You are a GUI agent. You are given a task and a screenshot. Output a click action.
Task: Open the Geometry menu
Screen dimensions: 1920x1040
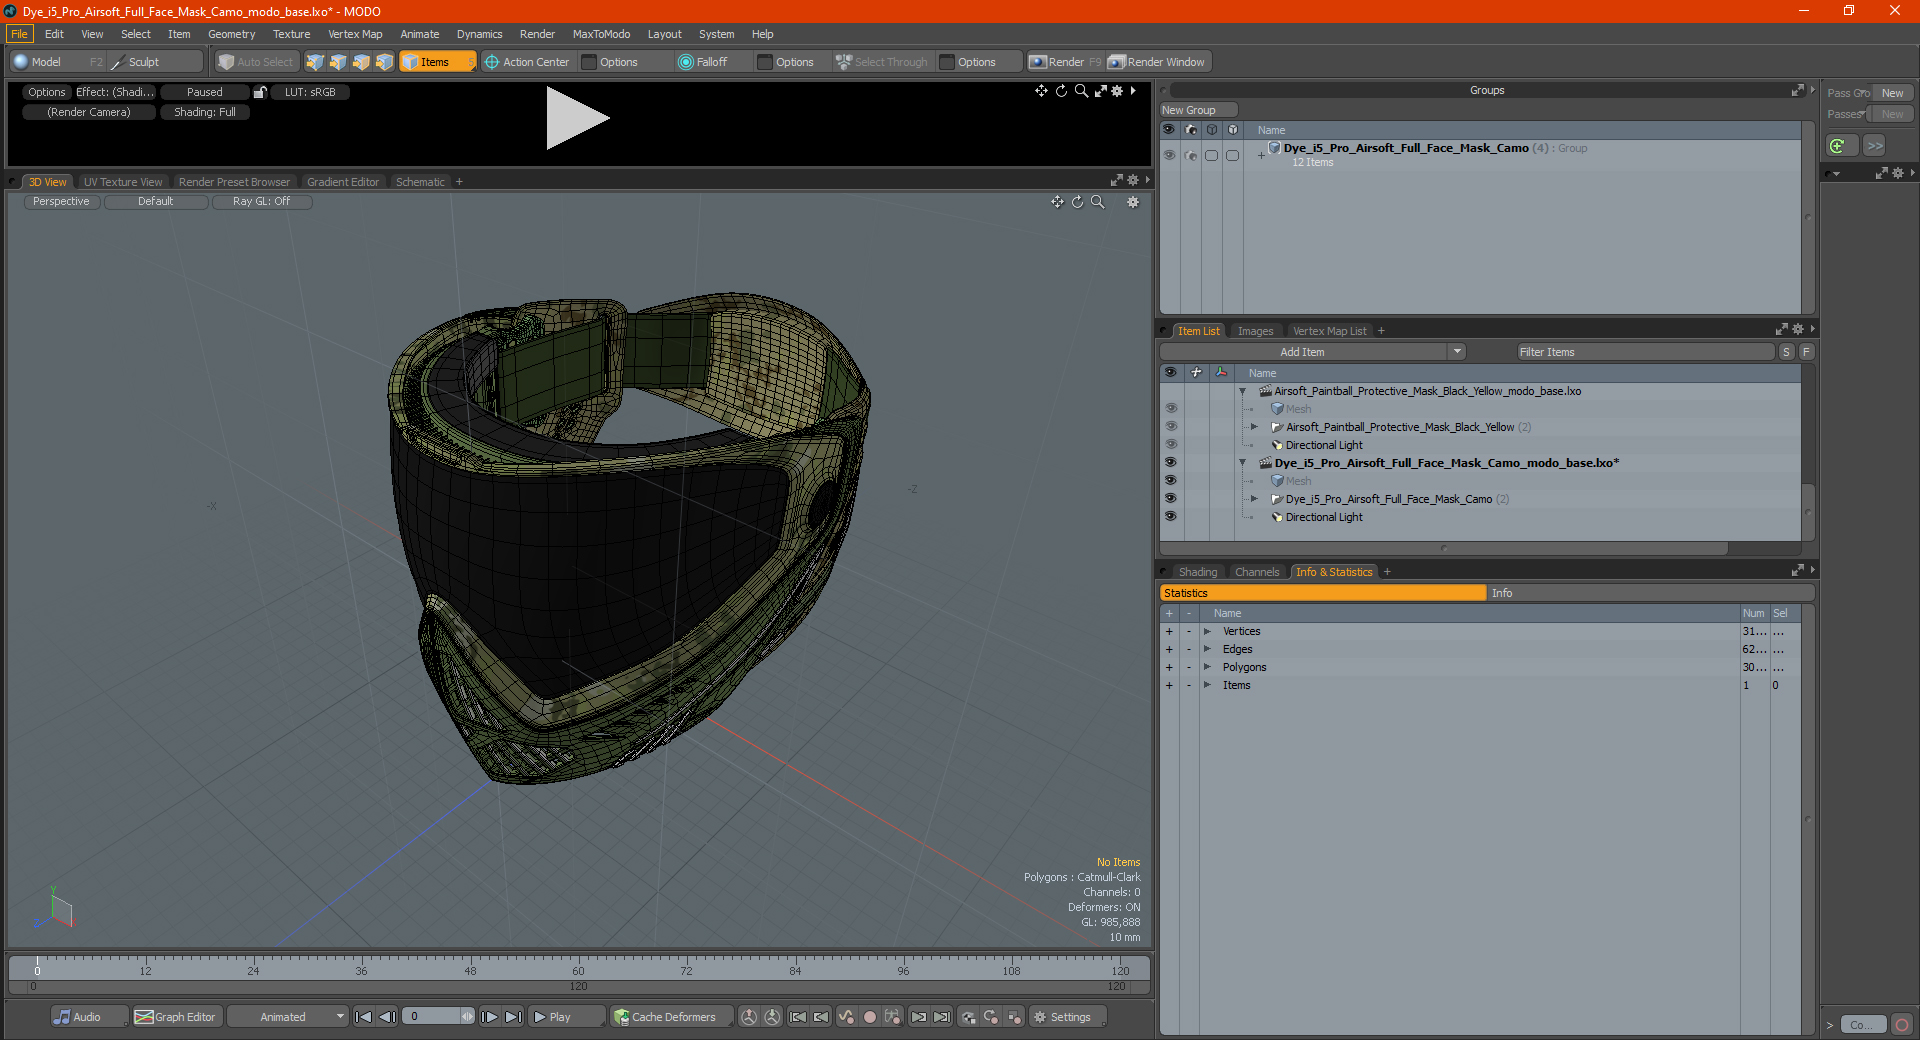[231, 34]
